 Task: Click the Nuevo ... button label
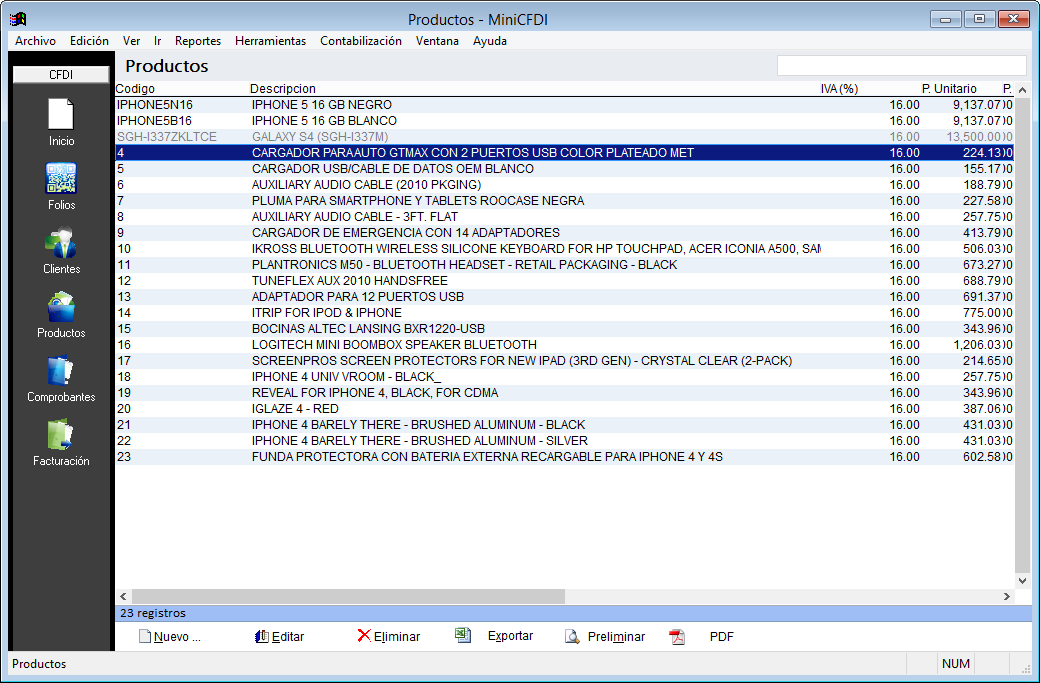point(177,637)
